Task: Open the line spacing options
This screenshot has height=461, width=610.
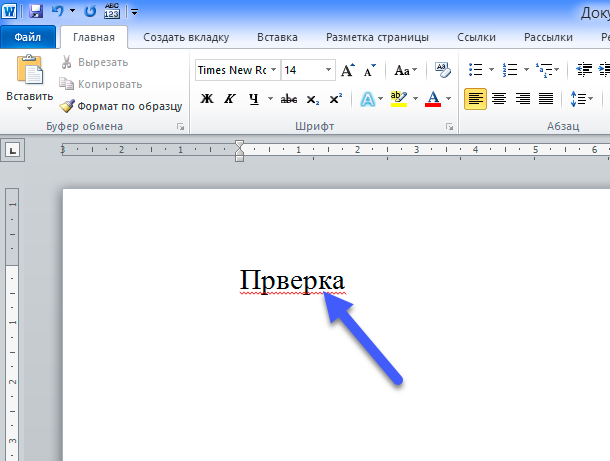Action: tap(581, 99)
